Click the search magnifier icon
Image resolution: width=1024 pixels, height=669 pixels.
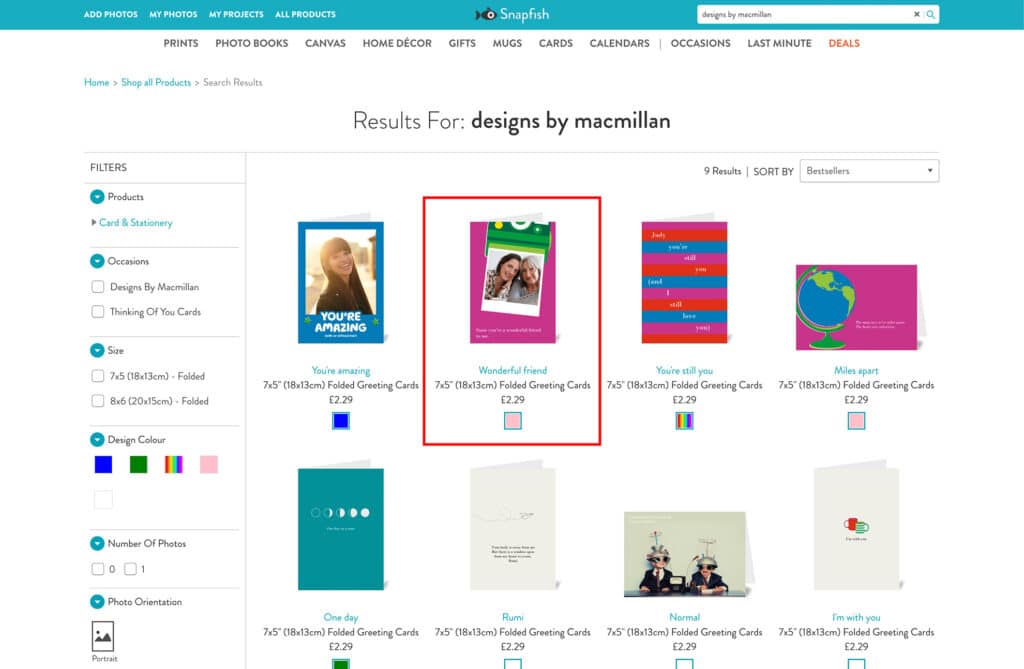coord(931,15)
